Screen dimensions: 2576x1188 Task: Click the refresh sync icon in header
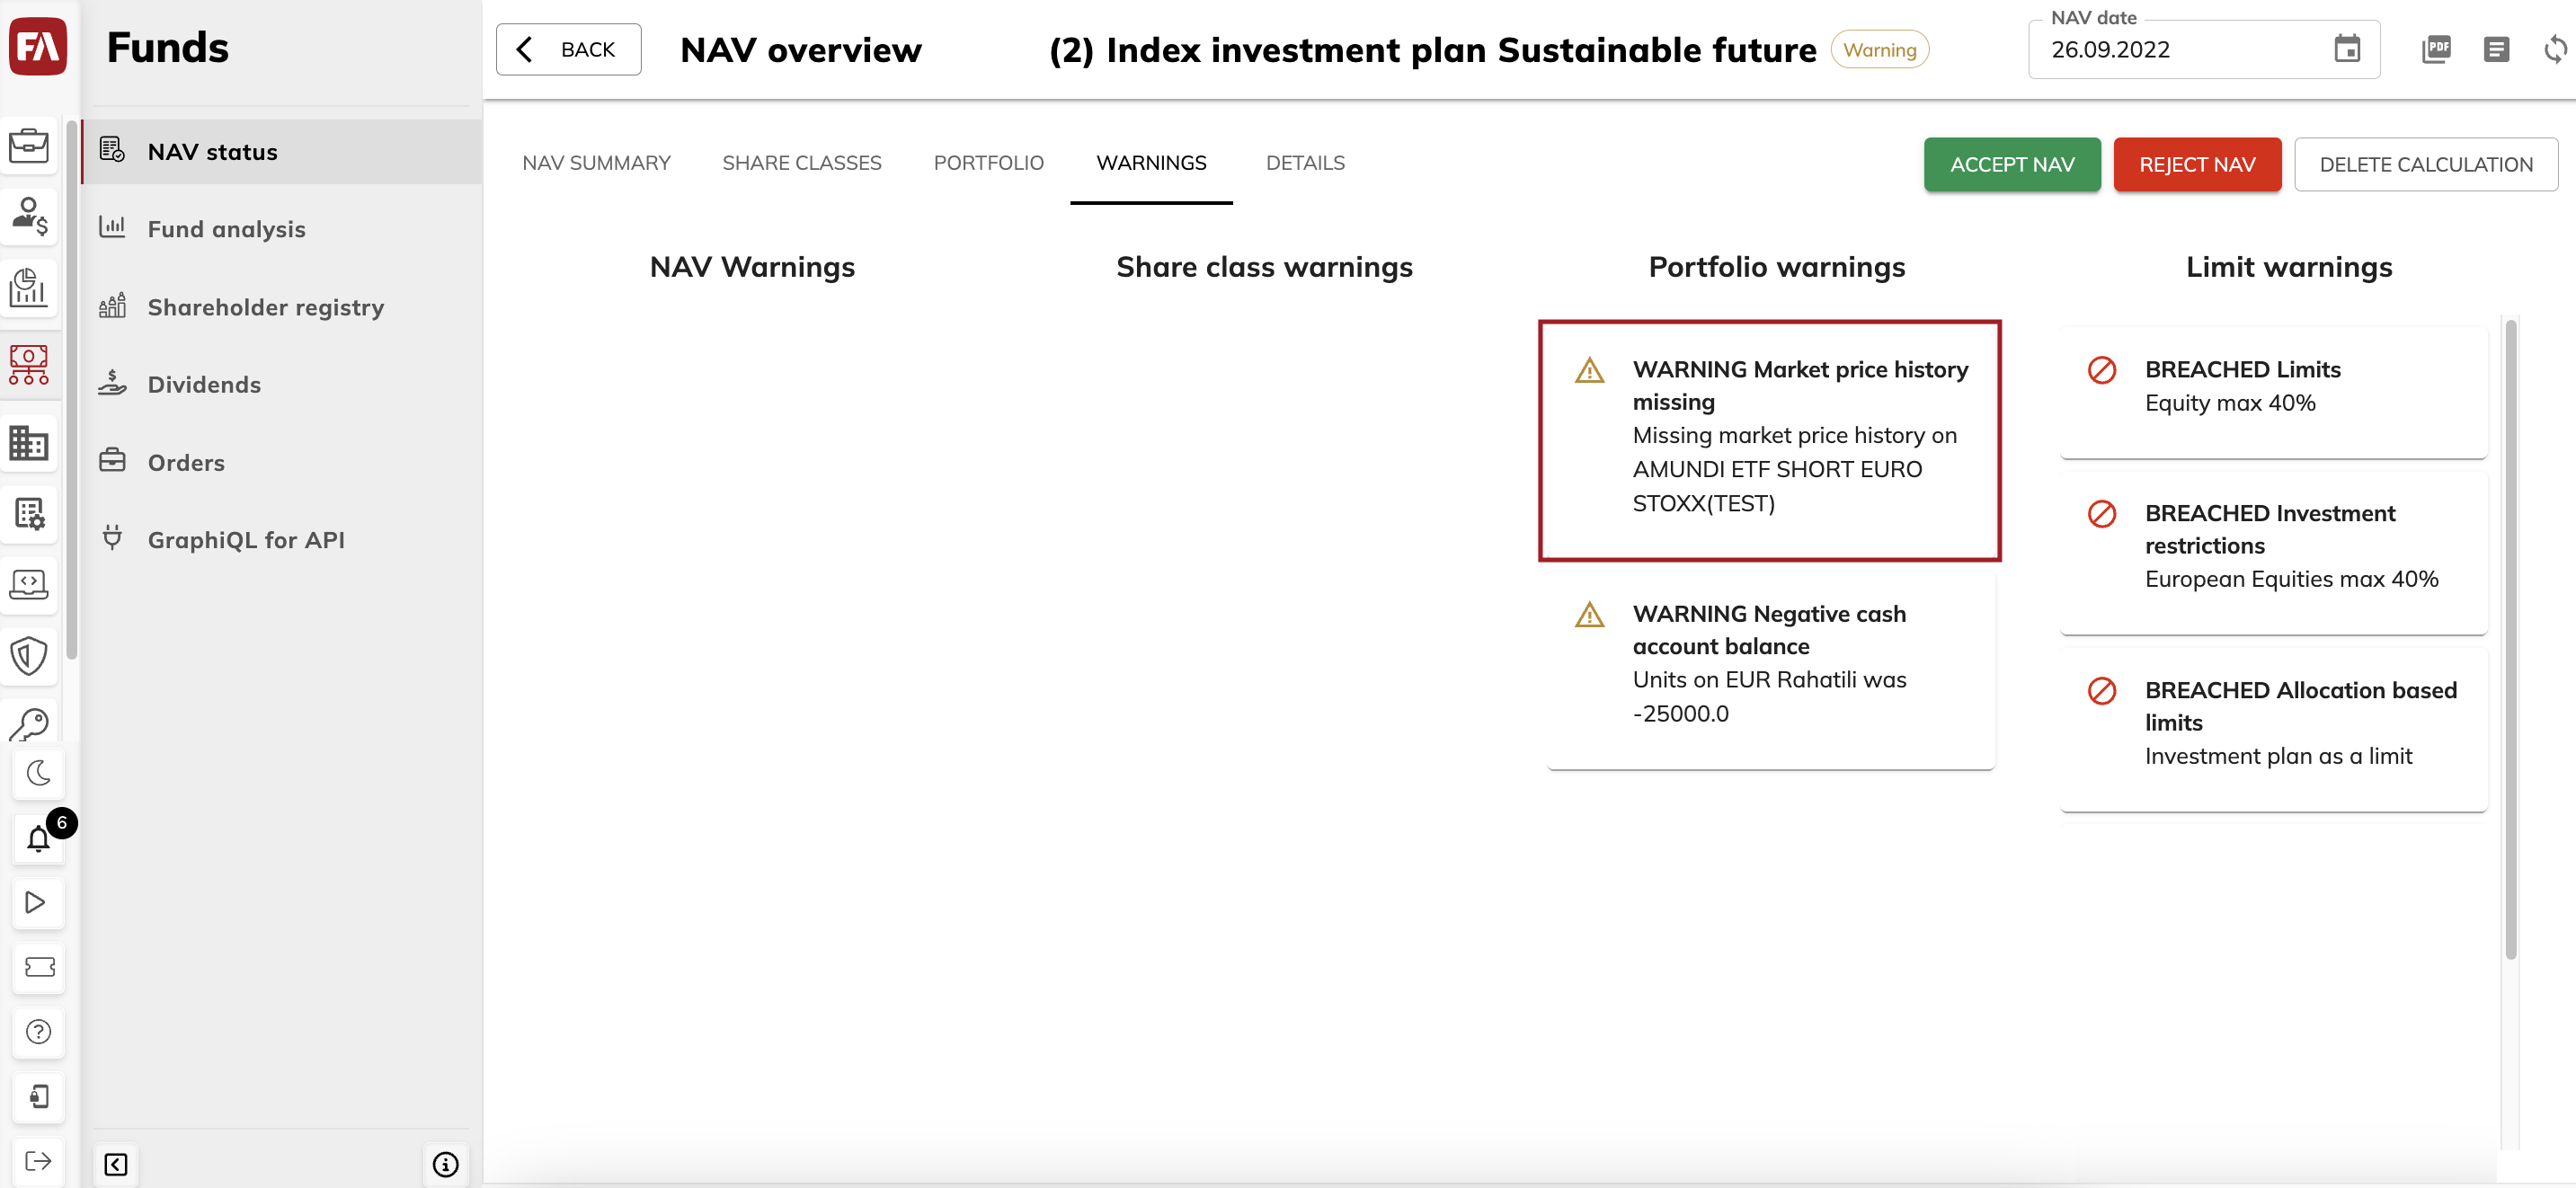tap(2555, 48)
